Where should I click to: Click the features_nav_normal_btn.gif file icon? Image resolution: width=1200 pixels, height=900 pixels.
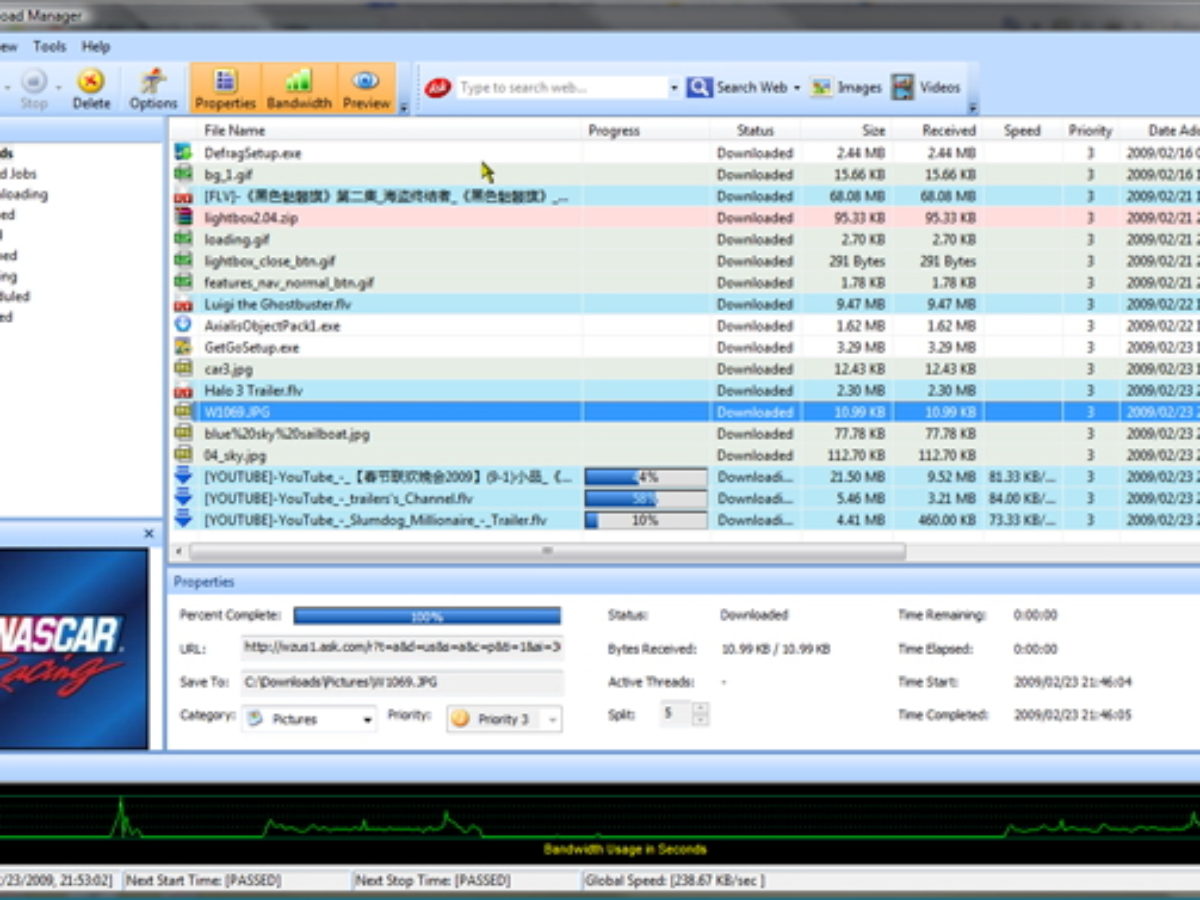point(183,282)
